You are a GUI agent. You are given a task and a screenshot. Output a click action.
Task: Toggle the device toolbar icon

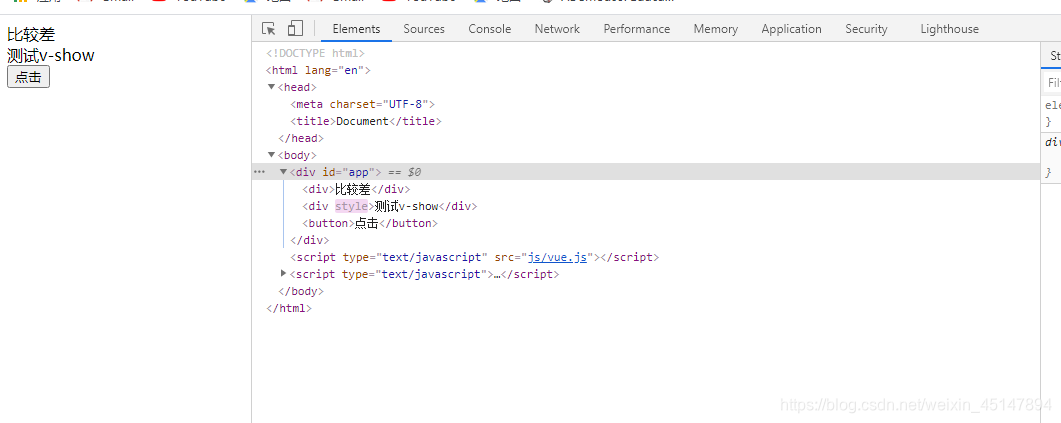(295, 28)
